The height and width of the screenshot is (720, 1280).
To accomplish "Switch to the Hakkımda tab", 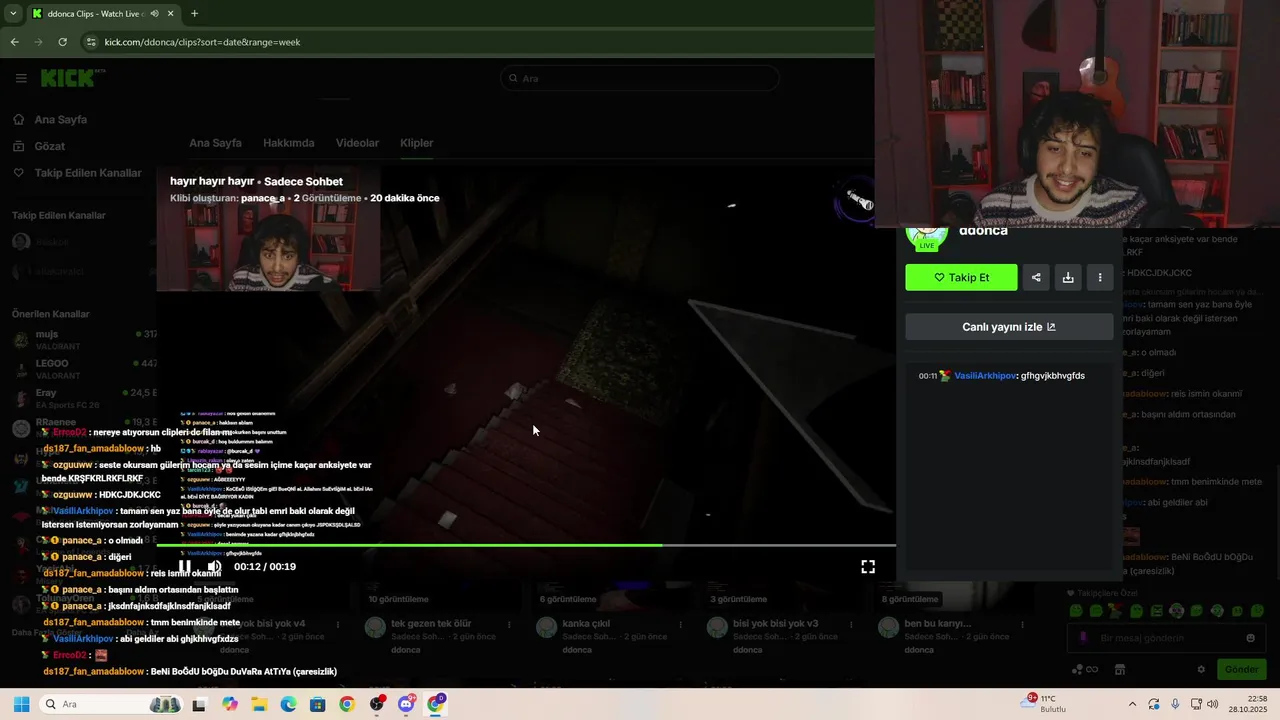I will point(289,143).
